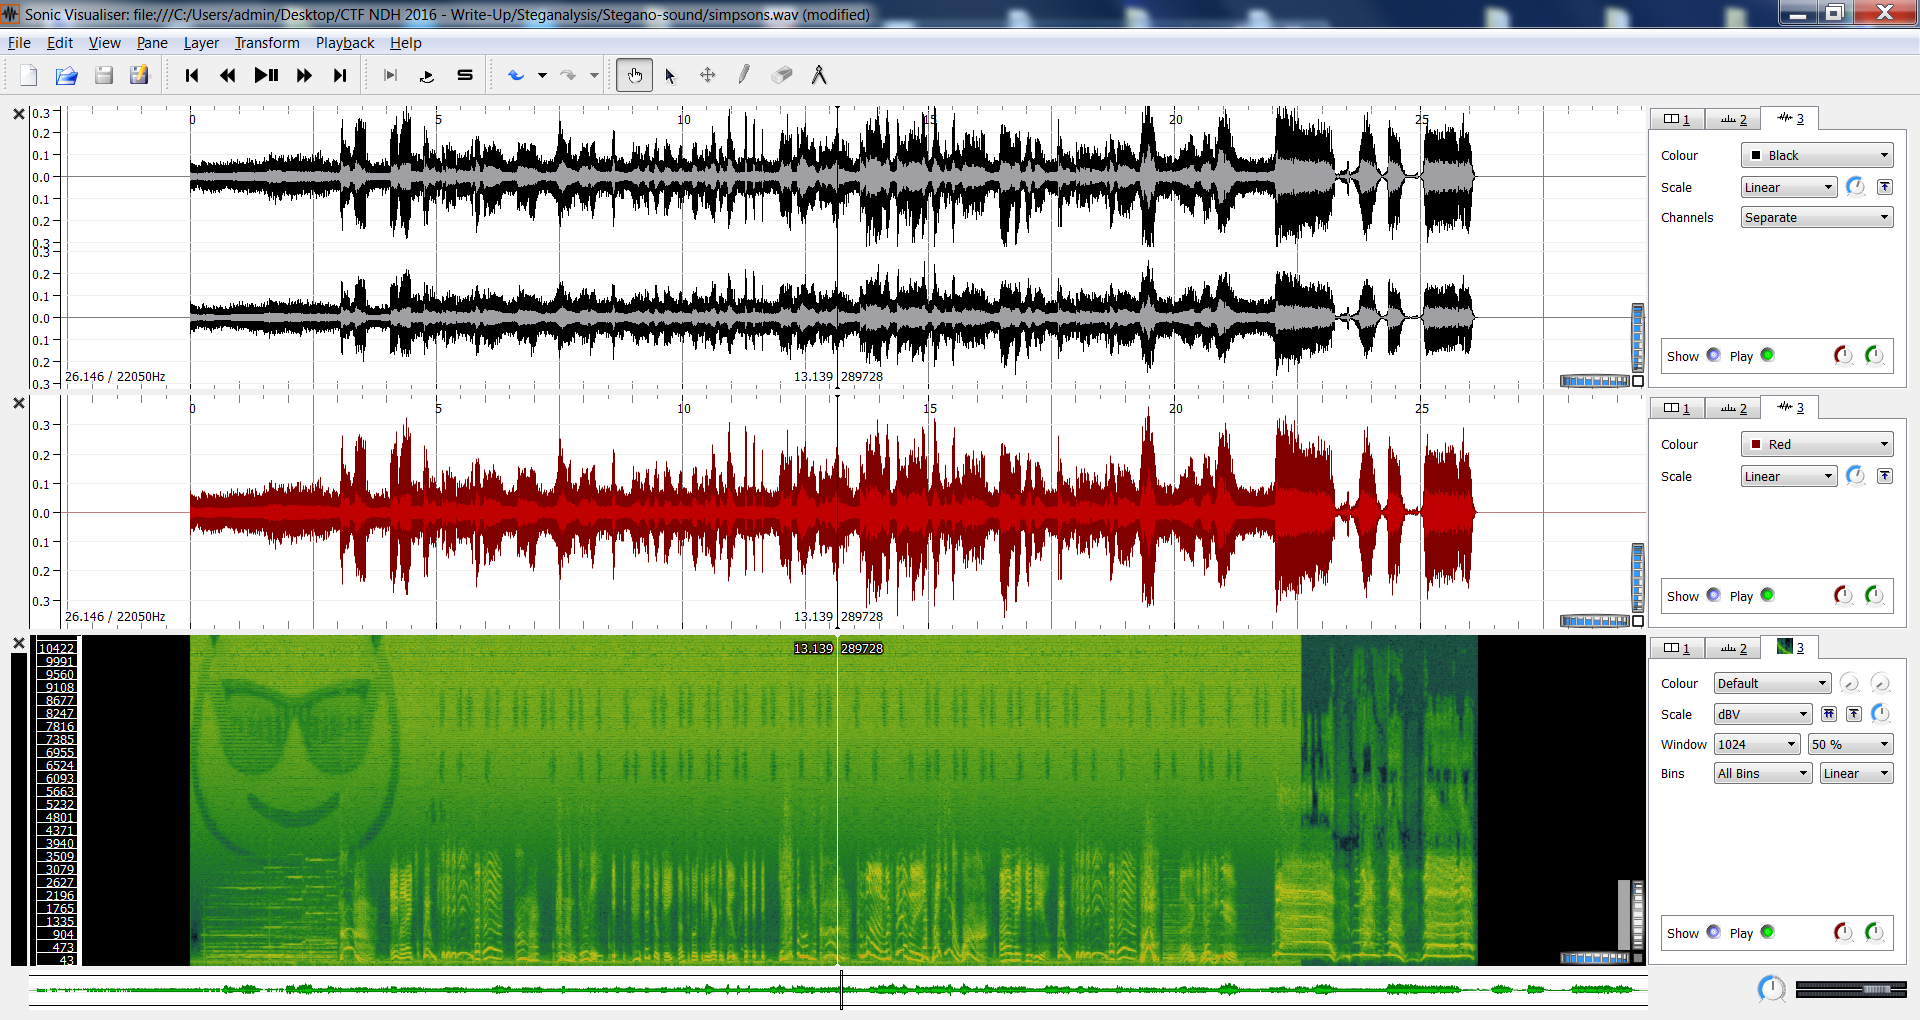Jump playback to the end

click(x=340, y=75)
